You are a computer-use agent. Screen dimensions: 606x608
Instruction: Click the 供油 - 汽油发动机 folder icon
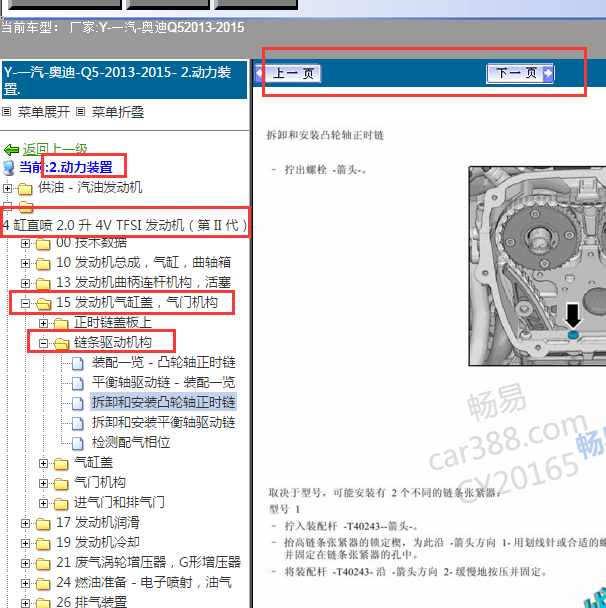(x=25, y=189)
